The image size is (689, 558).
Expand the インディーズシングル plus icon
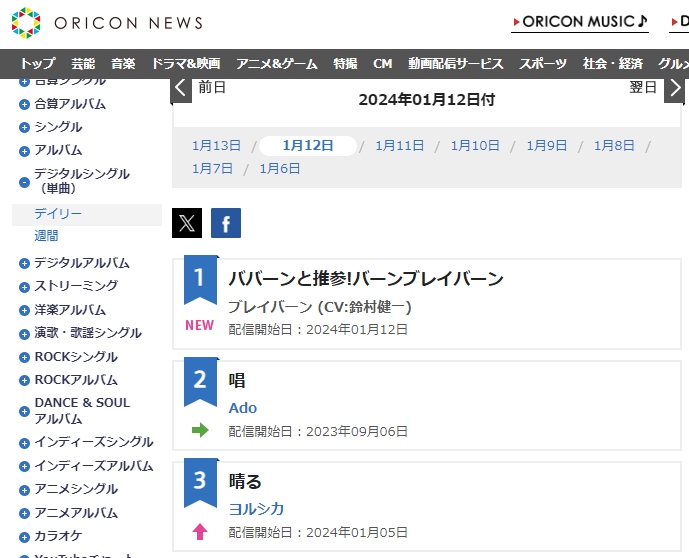(x=25, y=443)
